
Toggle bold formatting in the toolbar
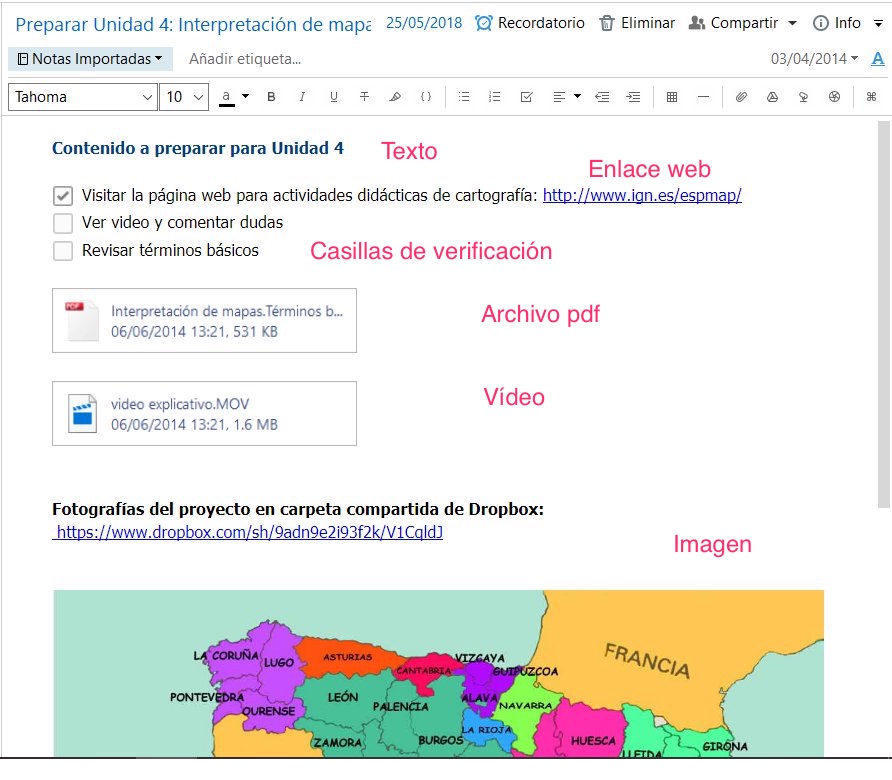(271, 97)
